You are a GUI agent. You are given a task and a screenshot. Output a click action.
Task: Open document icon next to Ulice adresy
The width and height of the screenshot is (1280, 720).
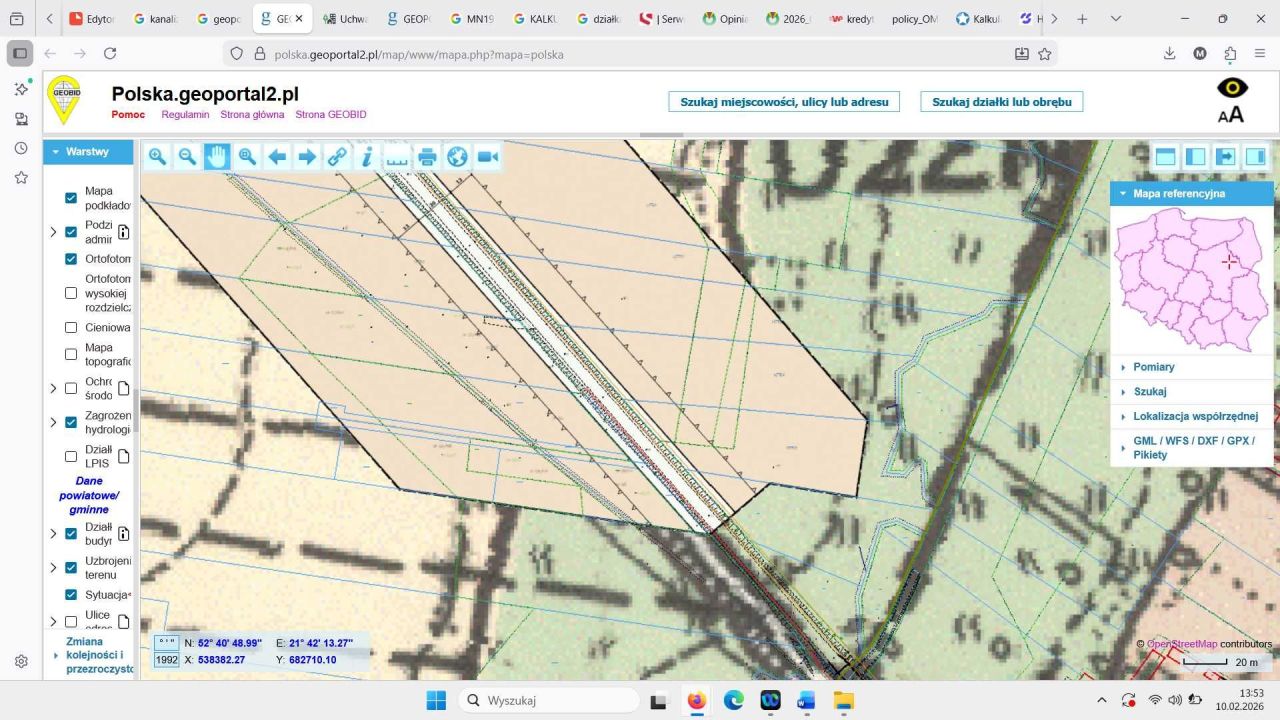(124, 621)
